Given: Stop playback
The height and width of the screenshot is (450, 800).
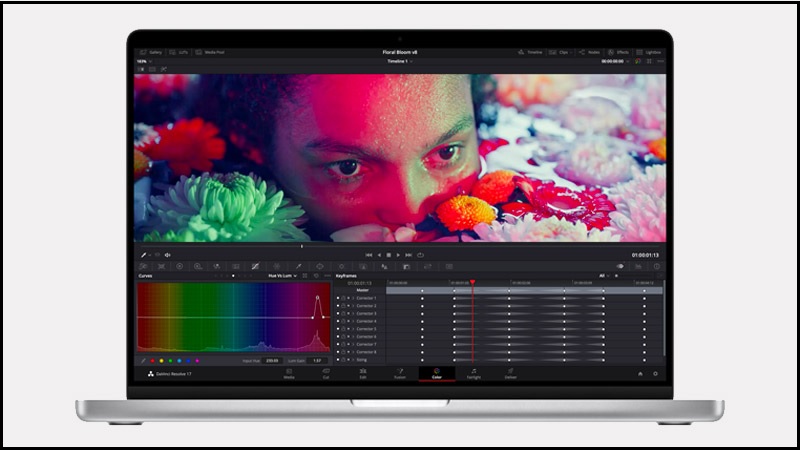Looking at the screenshot, I should click(x=389, y=255).
